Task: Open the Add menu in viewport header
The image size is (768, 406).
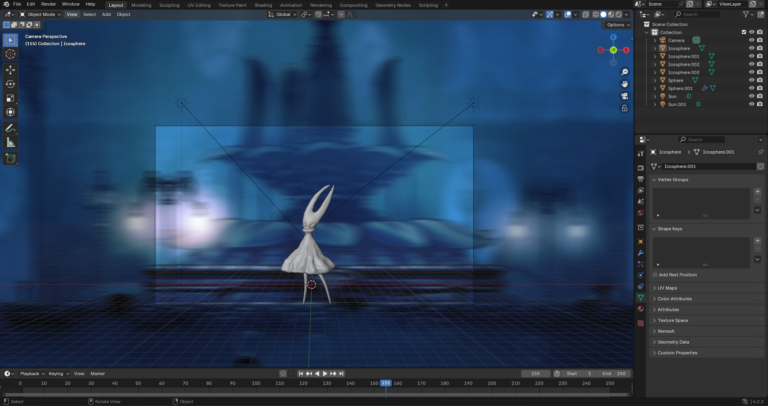Action: [106, 14]
